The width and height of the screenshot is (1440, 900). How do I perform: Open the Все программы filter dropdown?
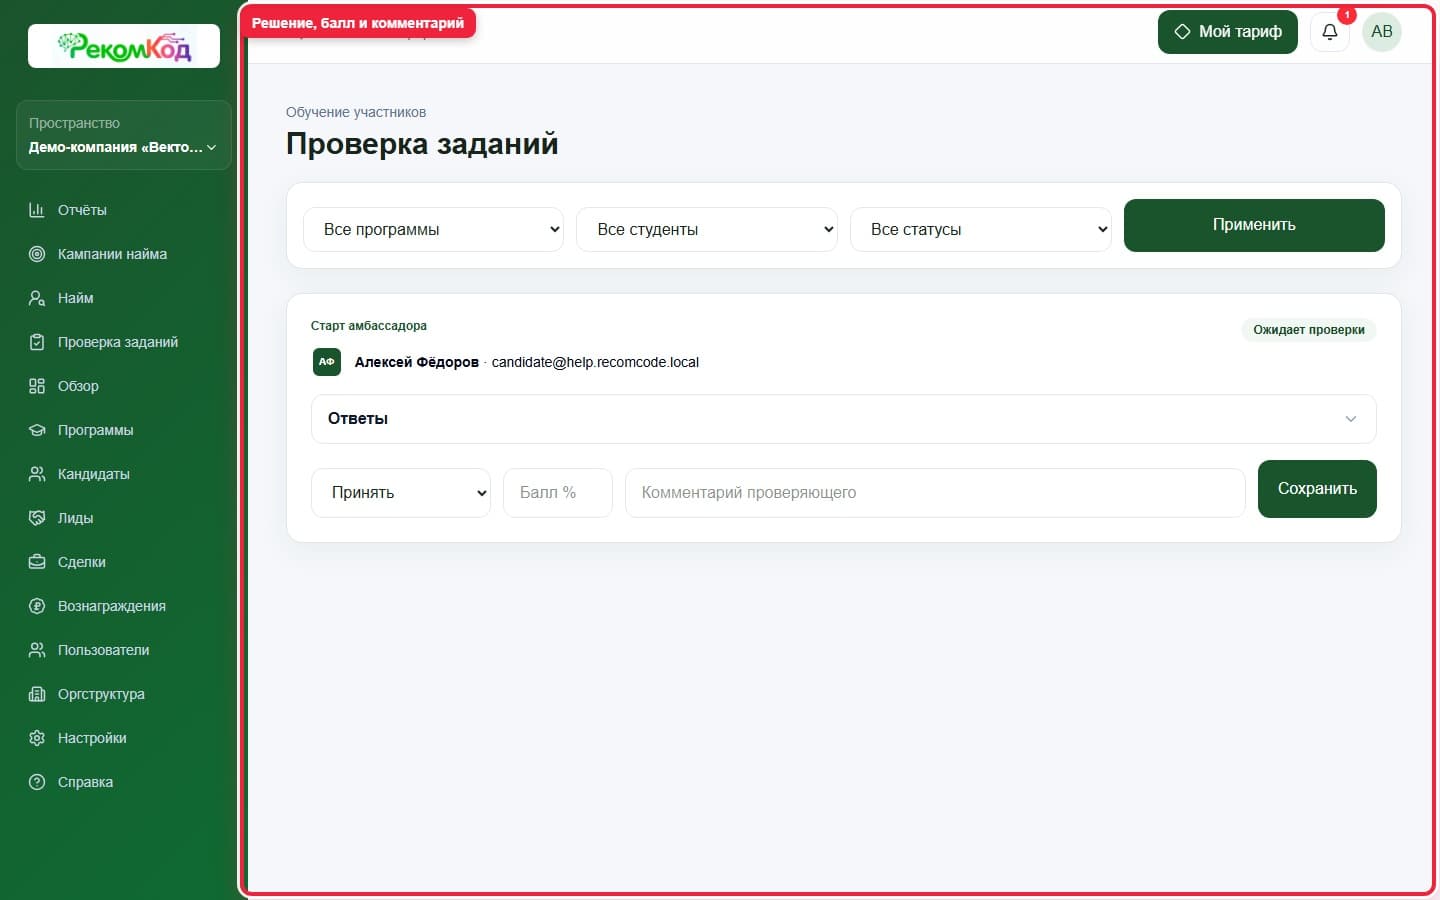coord(433,229)
